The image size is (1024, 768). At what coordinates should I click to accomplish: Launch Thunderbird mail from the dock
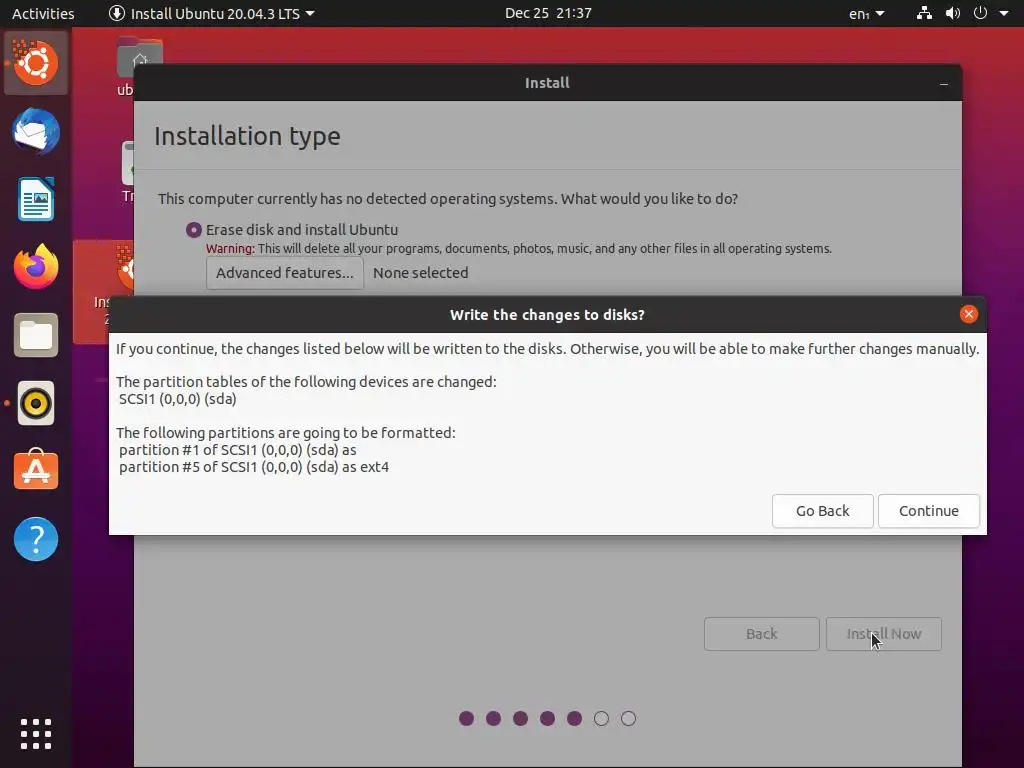[x=36, y=131]
